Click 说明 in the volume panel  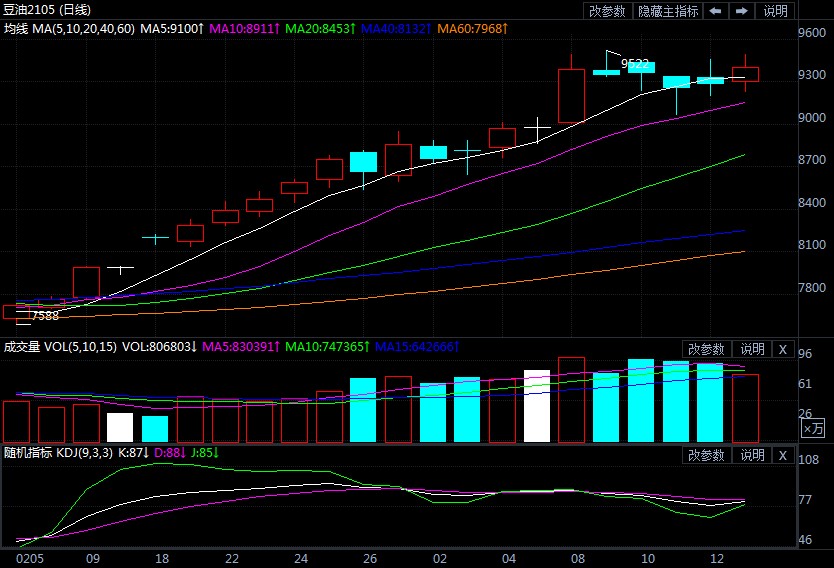[x=752, y=349]
